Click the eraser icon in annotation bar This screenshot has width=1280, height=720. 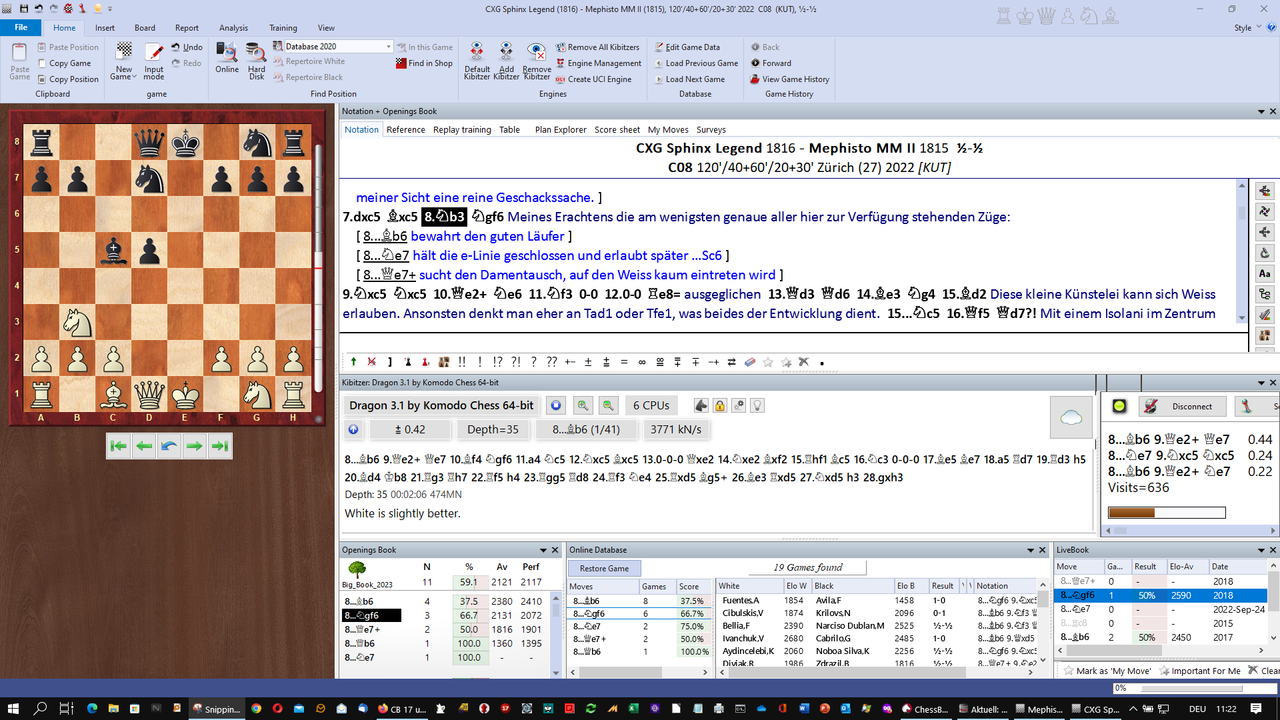tap(751, 362)
